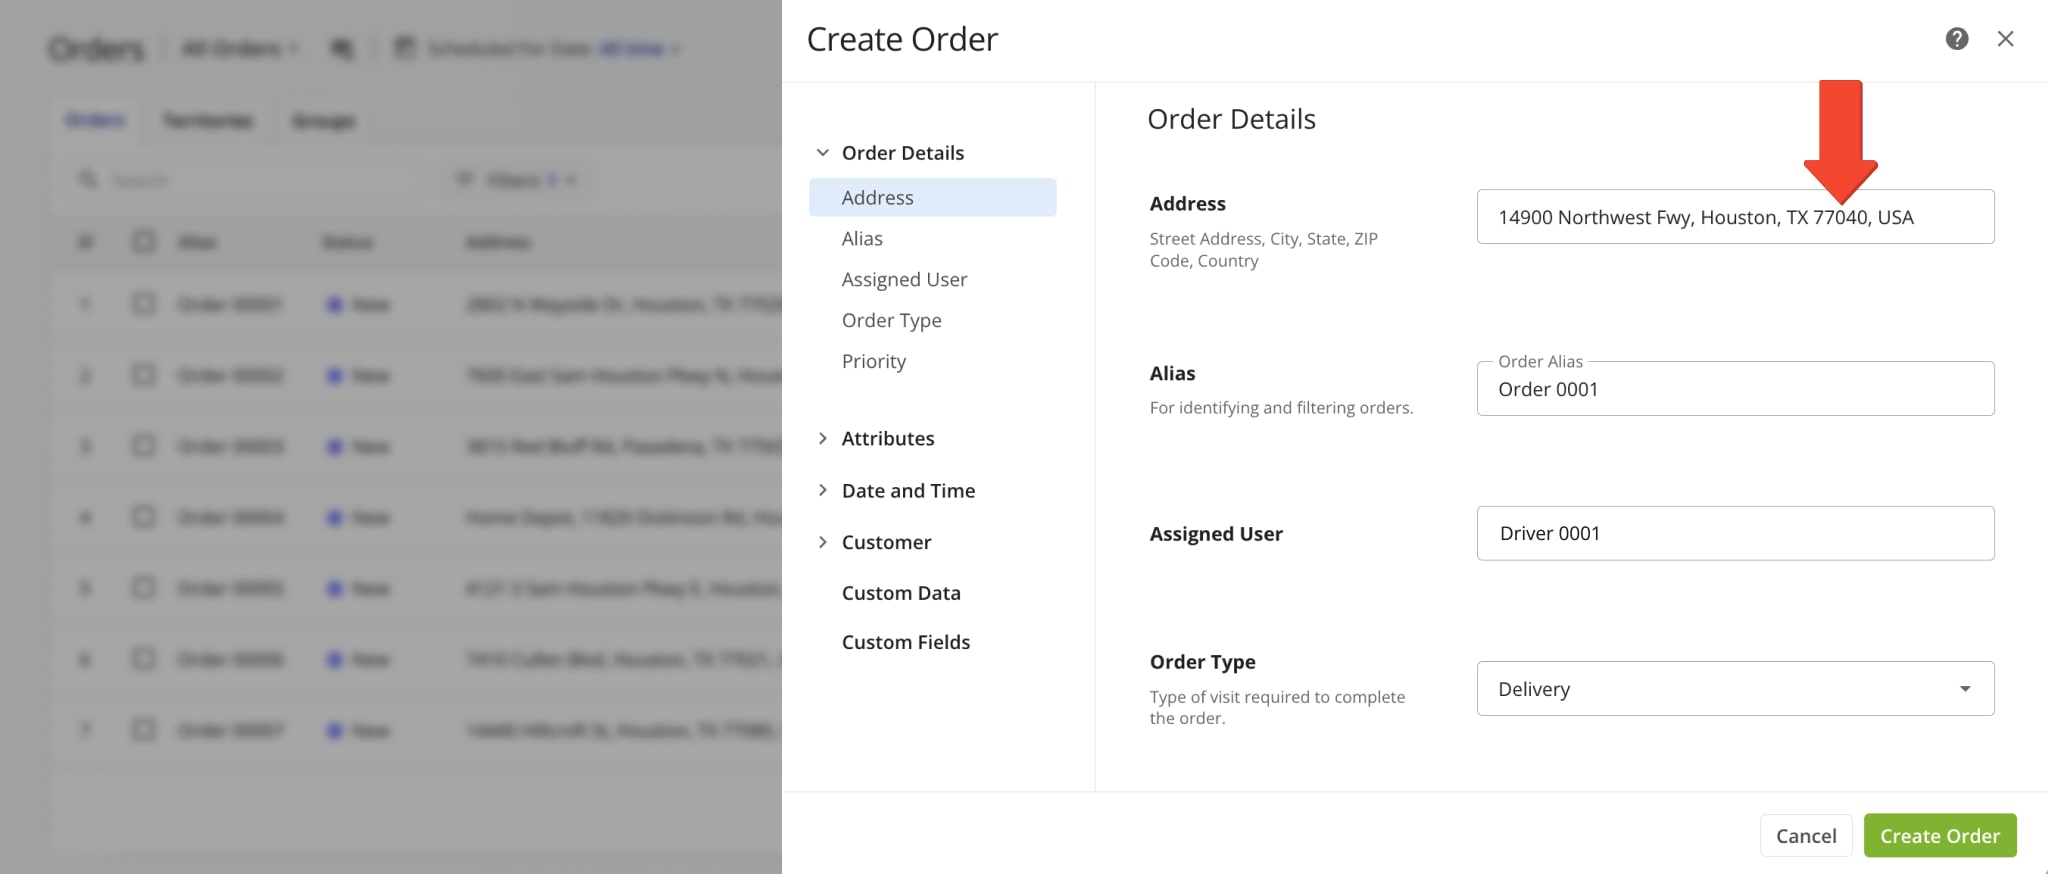Focus the Order Alias input field
Viewport: 2048px width, 874px height.
pos(1735,388)
